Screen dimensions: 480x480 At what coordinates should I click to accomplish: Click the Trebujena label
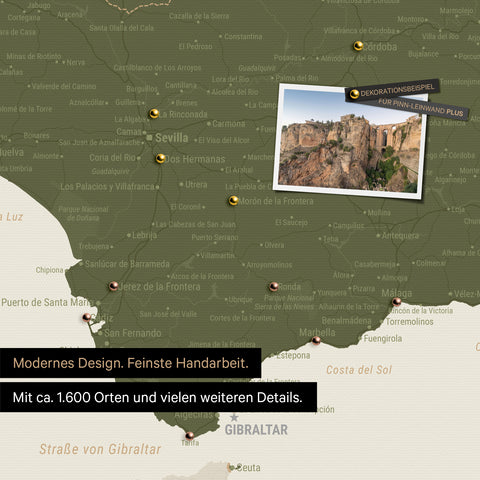(94, 247)
